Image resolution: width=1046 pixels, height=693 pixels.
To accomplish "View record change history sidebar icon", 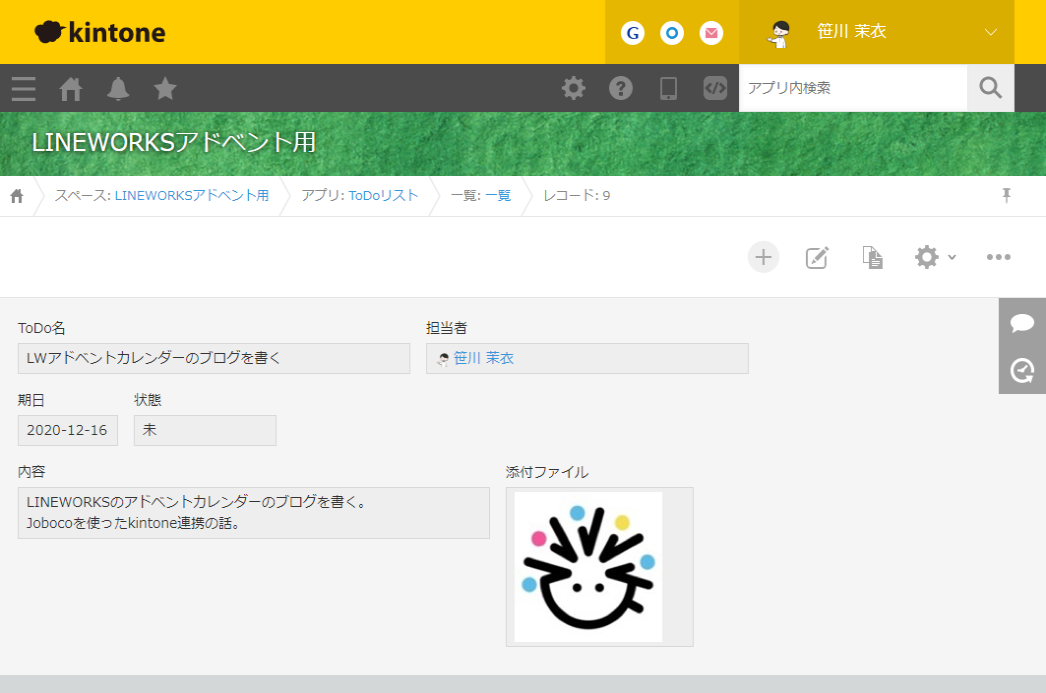I will point(1021,371).
